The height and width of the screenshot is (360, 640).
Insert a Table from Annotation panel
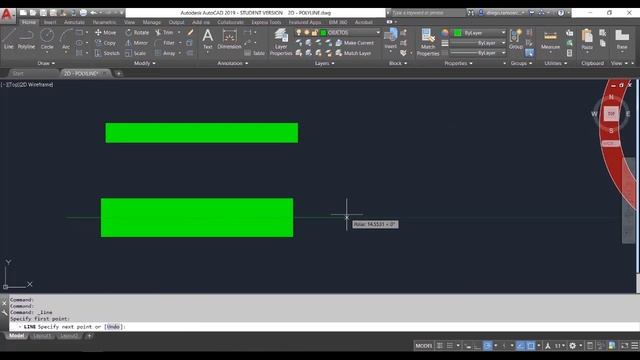255,53
